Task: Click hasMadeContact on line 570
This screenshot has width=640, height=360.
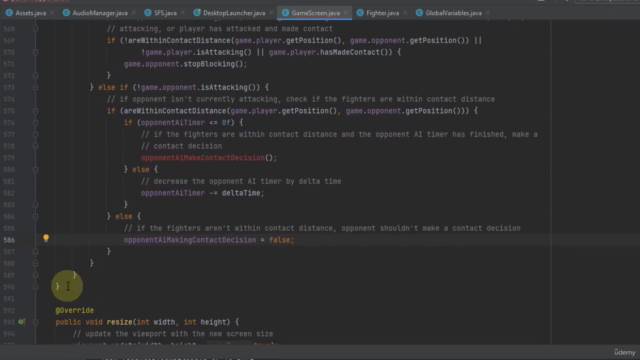Action: coord(350,52)
